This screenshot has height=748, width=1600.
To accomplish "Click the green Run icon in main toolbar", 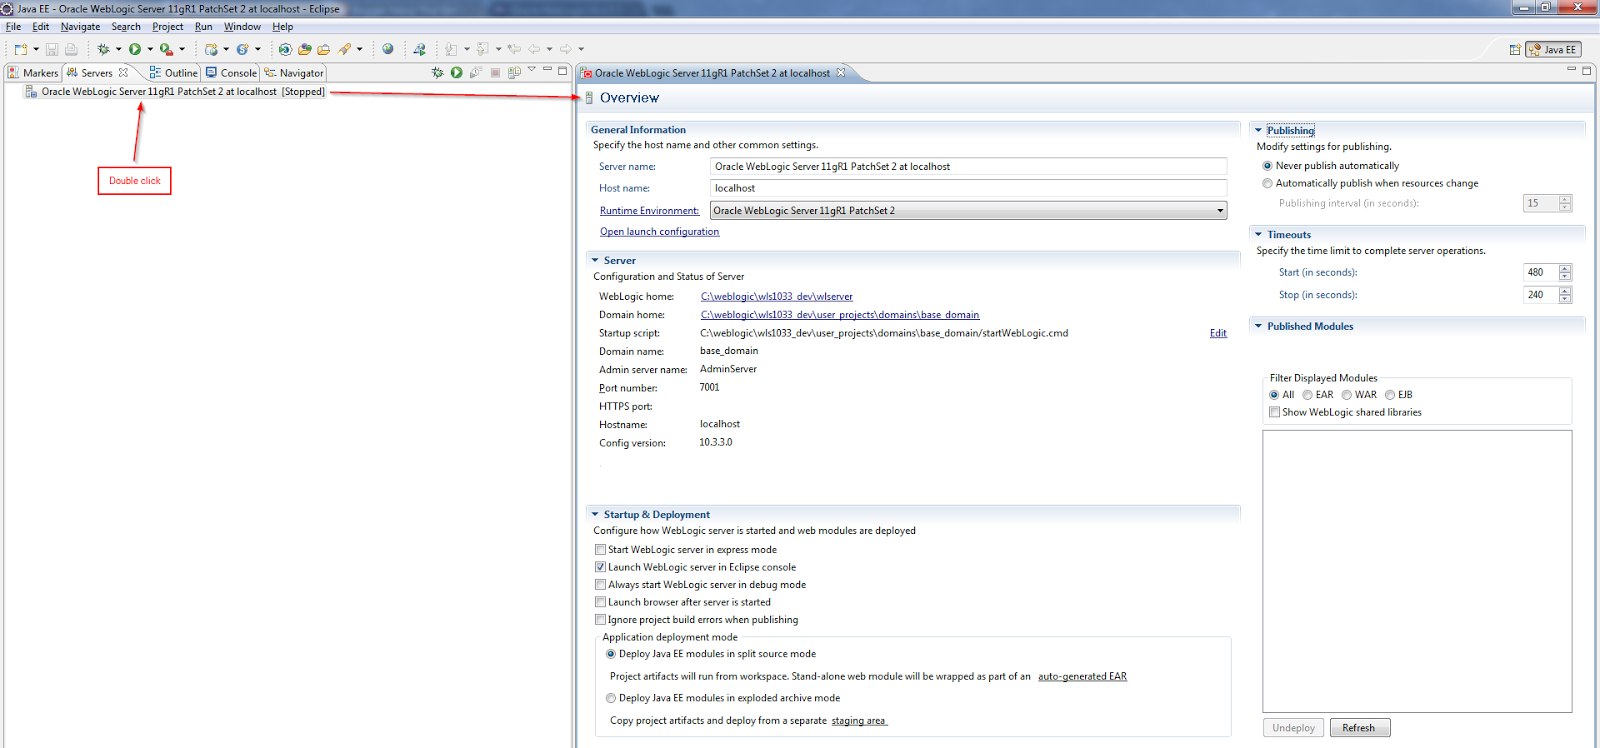I will [135, 49].
